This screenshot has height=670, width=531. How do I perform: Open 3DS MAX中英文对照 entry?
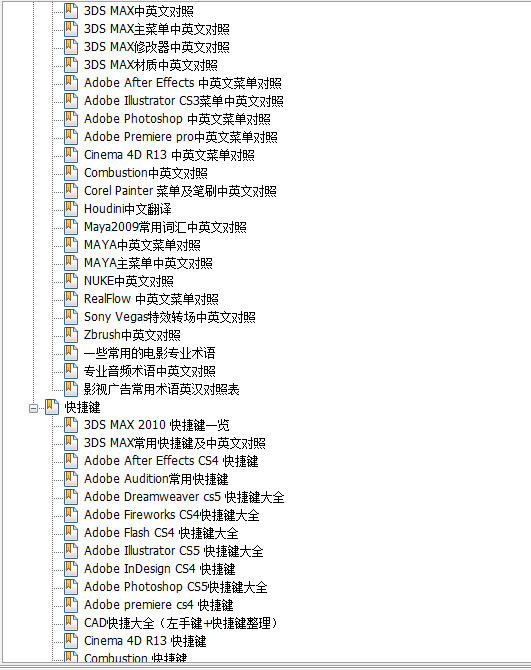coord(138,11)
